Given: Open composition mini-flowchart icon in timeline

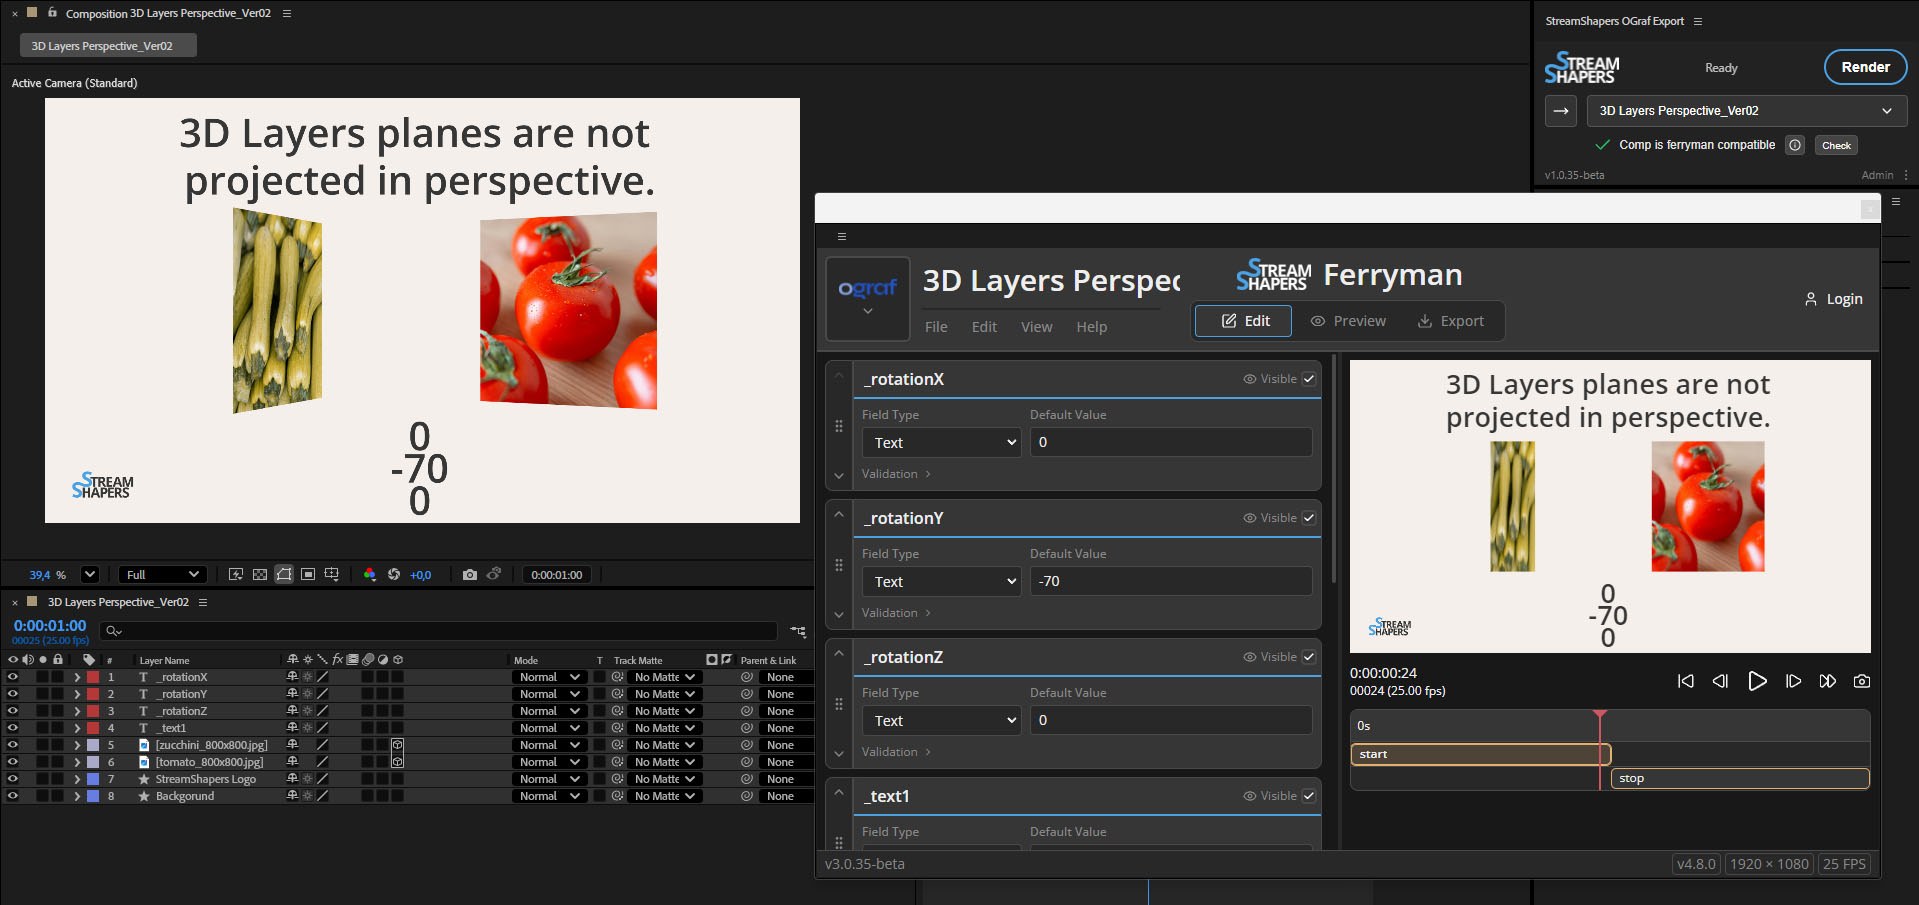Looking at the screenshot, I should pyautogui.click(x=798, y=631).
